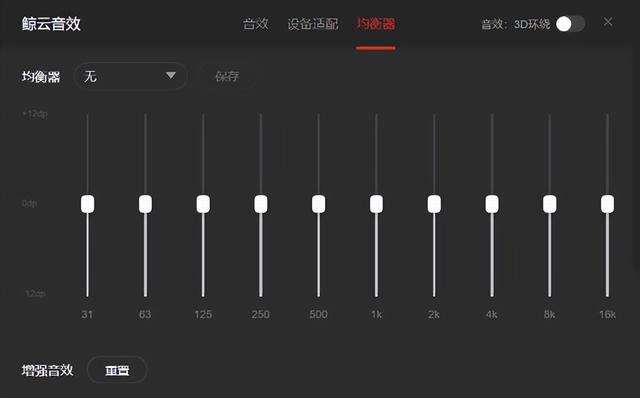The width and height of the screenshot is (640, 398).
Task: Click the 125 Hz band slider handle
Action: coord(203,204)
